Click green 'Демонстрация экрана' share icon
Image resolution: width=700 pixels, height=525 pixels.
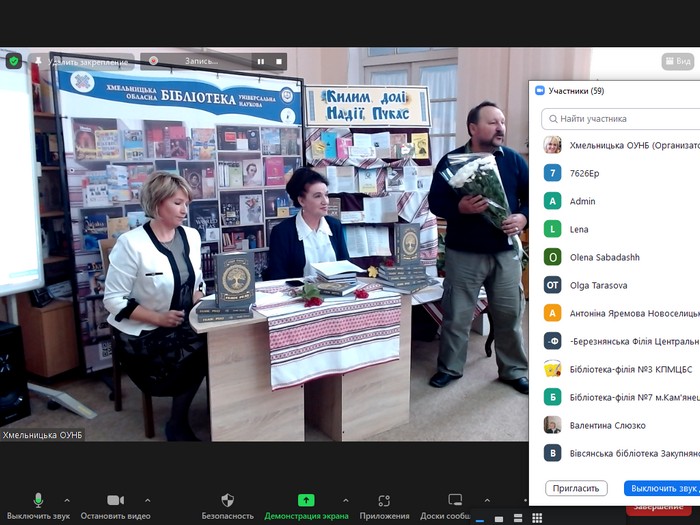point(306,500)
